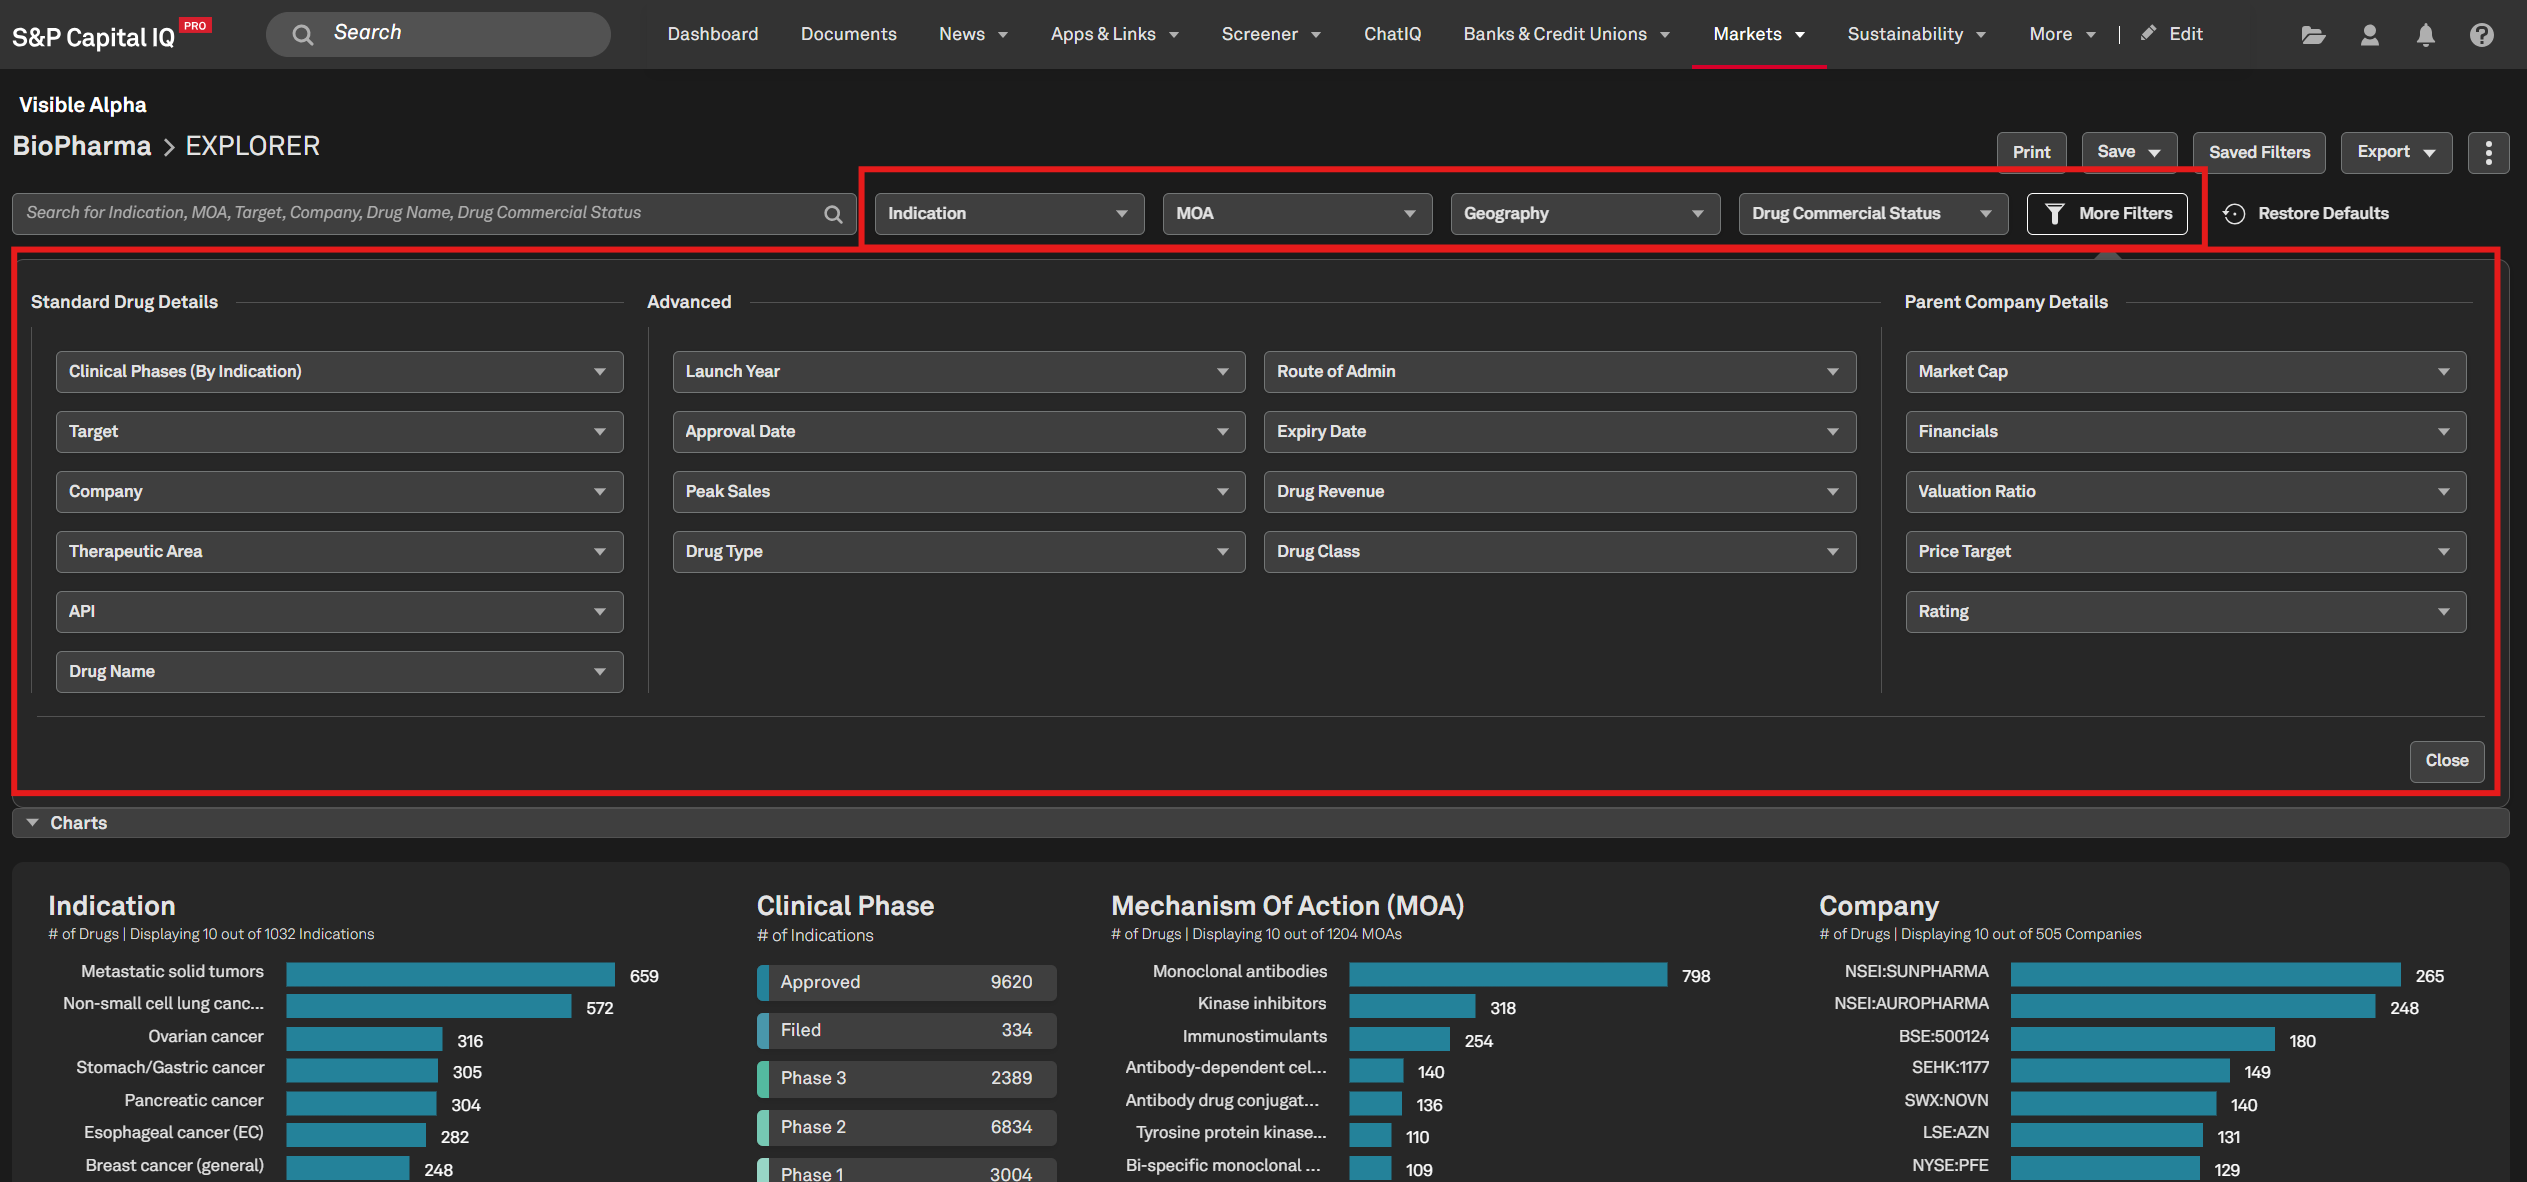Open the Markets menu
Viewport: 2527px width, 1182px height.
pyautogui.click(x=1758, y=34)
